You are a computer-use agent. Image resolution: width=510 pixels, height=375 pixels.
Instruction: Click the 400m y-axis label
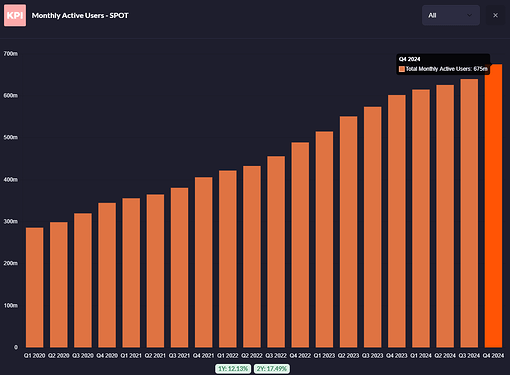(x=11, y=179)
